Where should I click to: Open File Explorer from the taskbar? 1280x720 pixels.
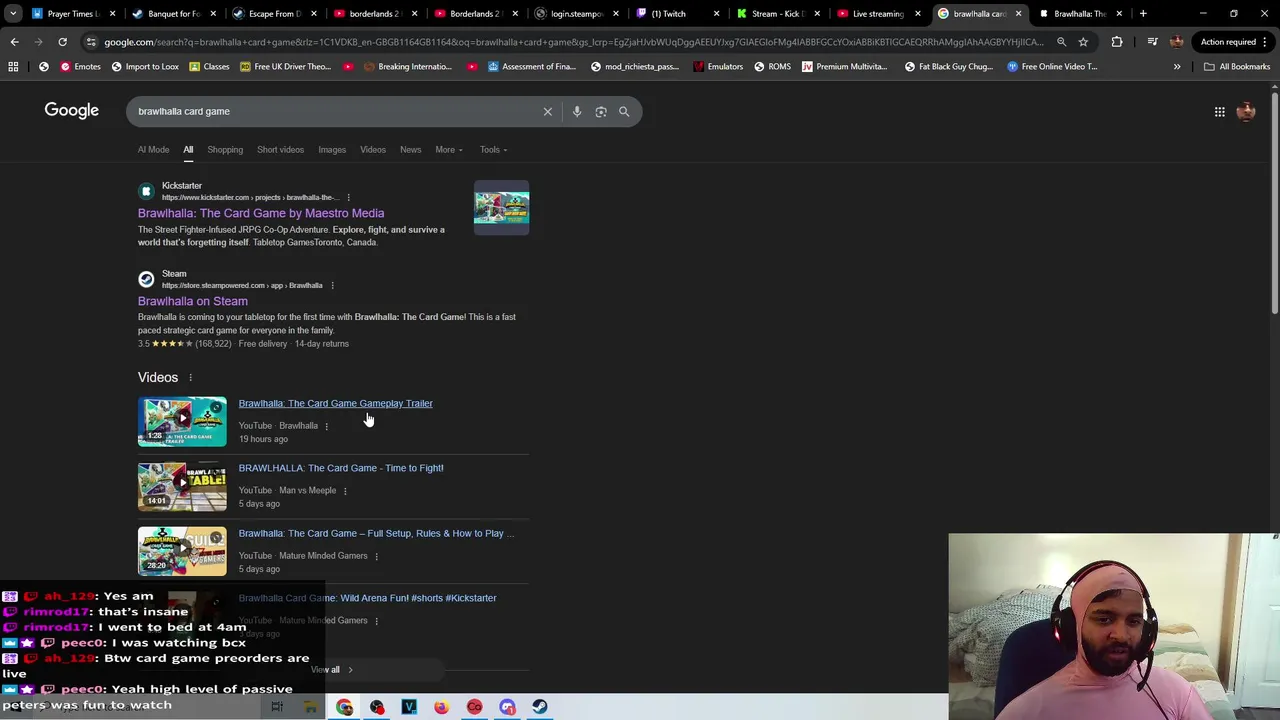pyautogui.click(x=311, y=707)
